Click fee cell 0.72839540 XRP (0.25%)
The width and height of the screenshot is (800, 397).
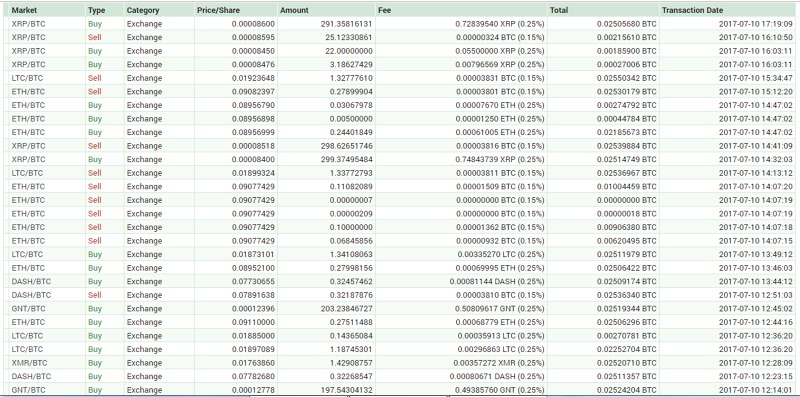(x=461, y=24)
